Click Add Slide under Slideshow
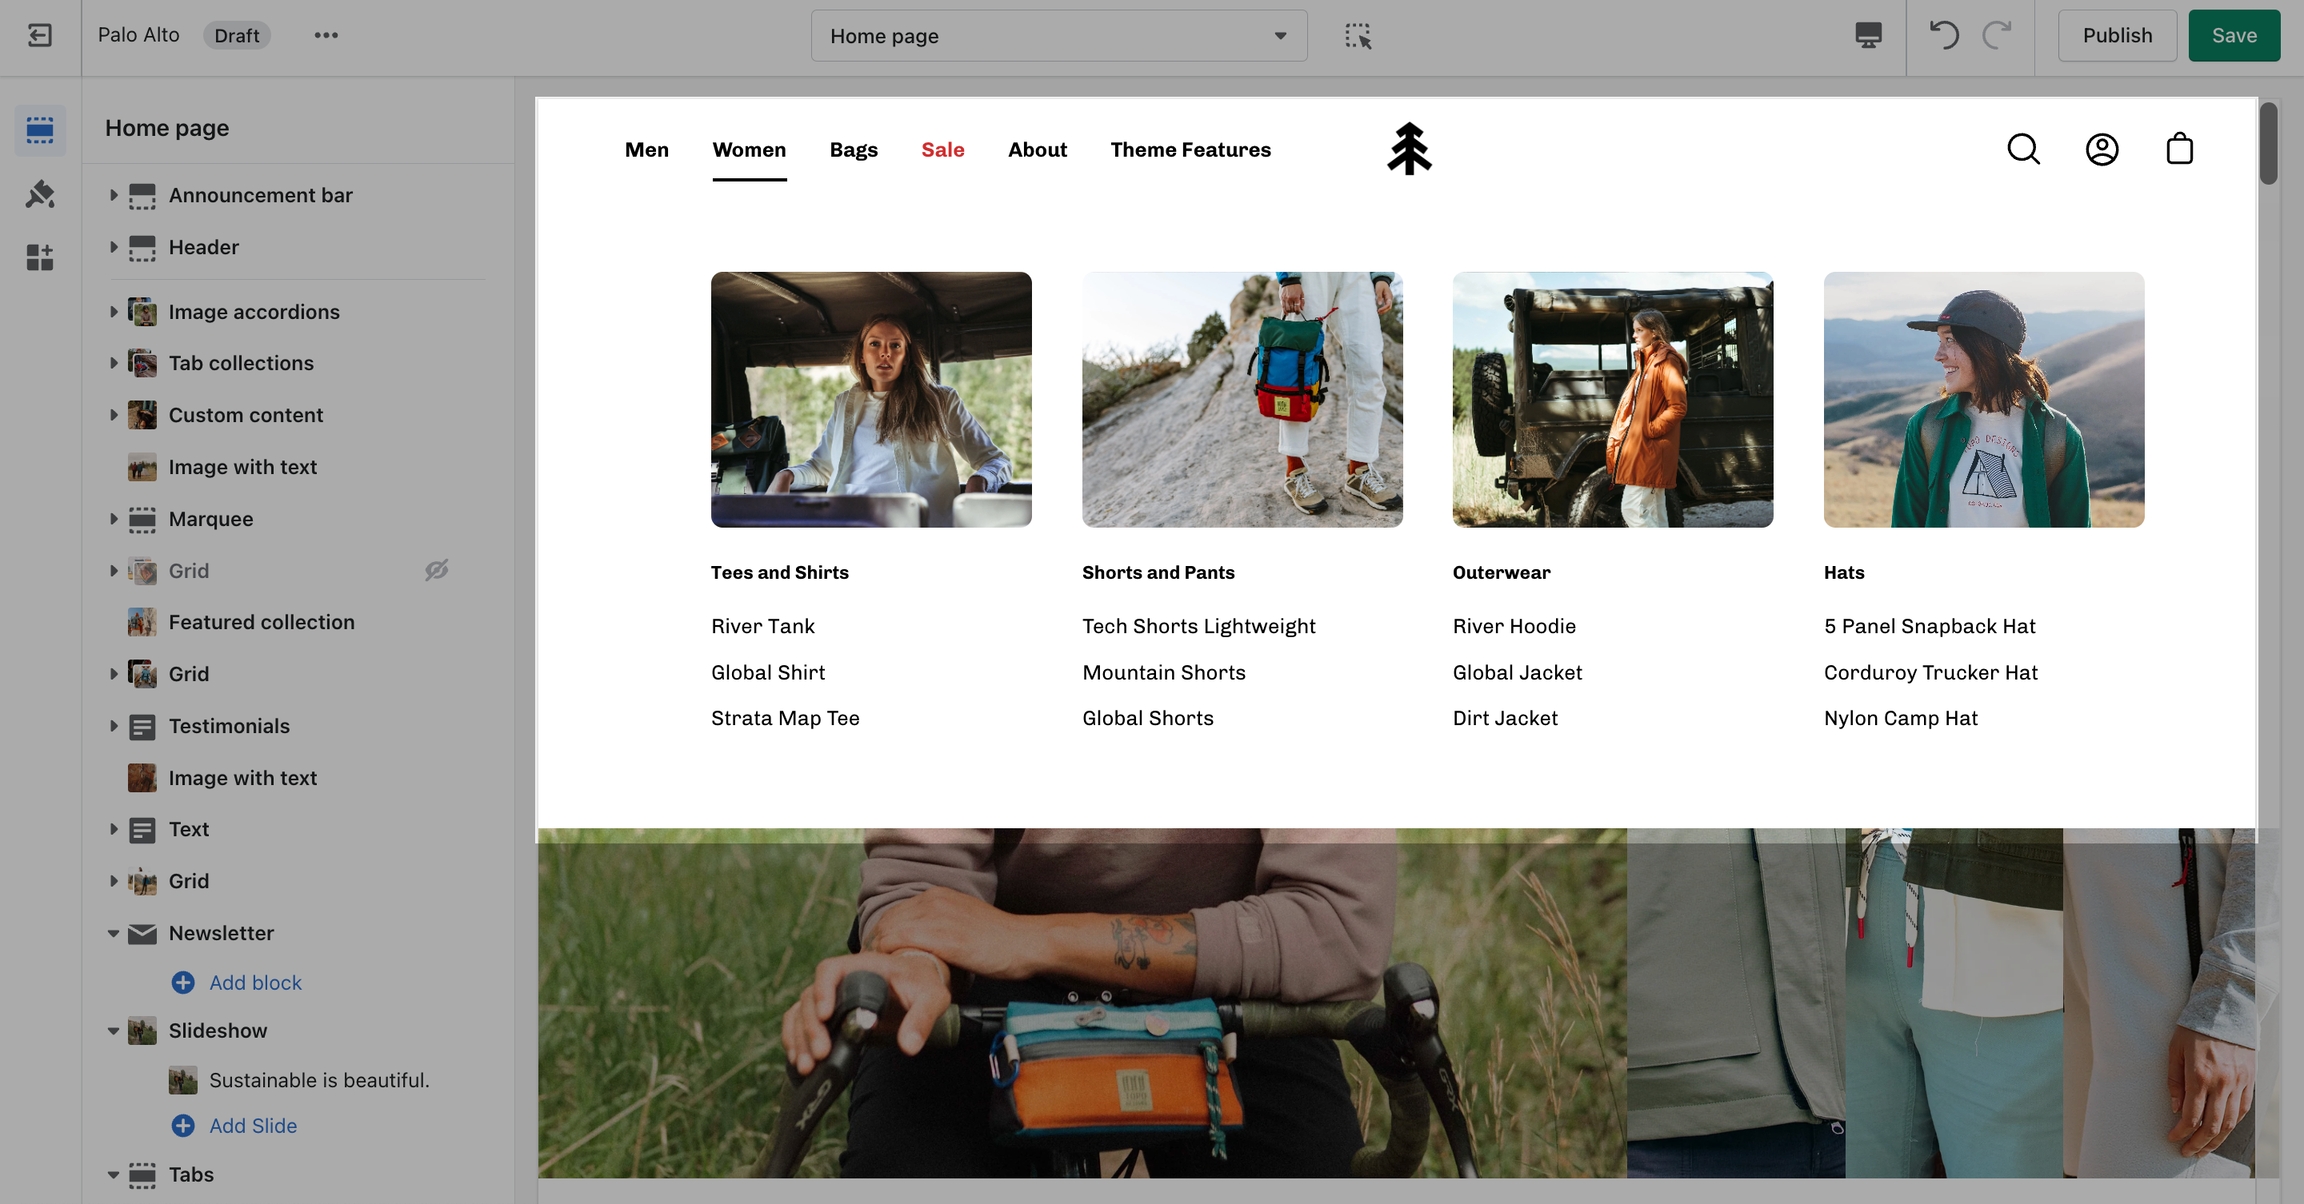Viewport: 2304px width, 1204px height. 252,1126
